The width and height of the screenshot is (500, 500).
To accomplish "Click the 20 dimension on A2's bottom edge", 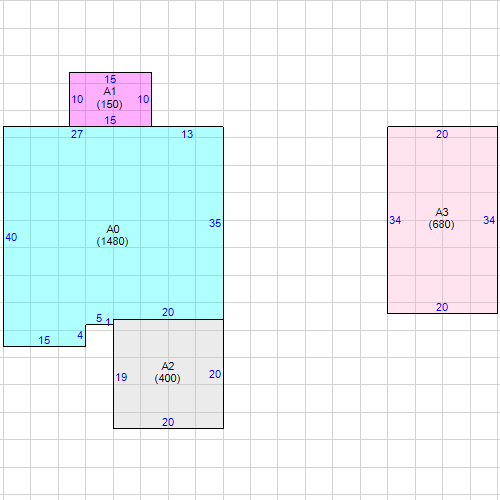I will click(168, 422).
